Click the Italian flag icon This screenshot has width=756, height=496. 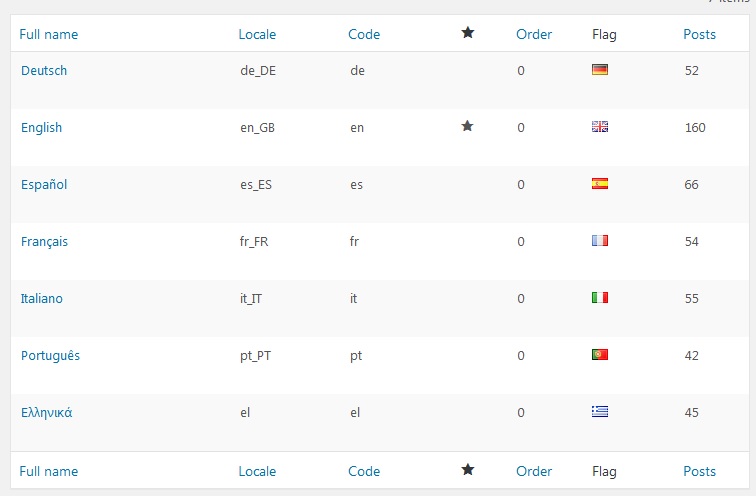click(600, 297)
